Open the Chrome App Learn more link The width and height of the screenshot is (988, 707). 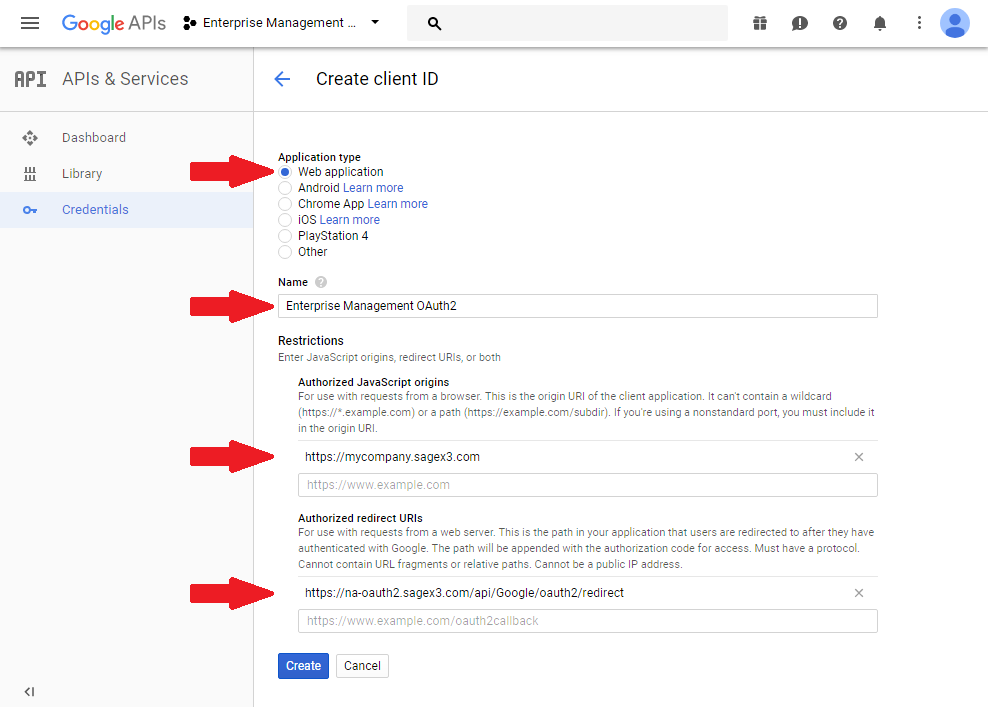397,203
